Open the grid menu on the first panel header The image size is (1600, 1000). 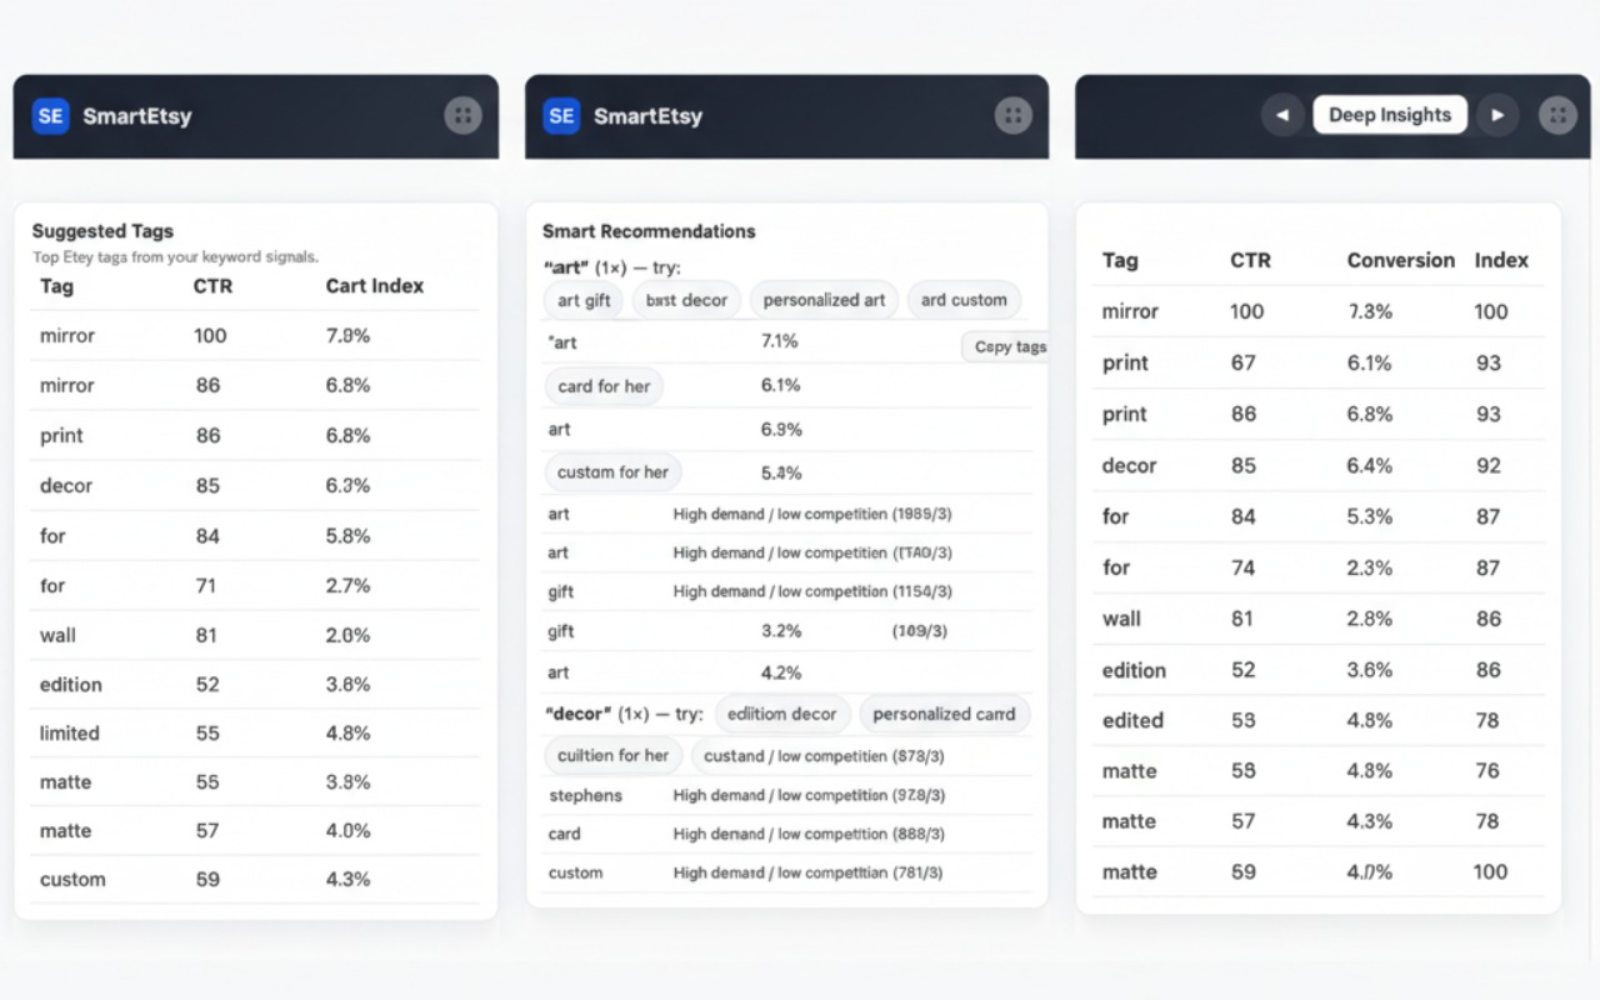pyautogui.click(x=462, y=114)
